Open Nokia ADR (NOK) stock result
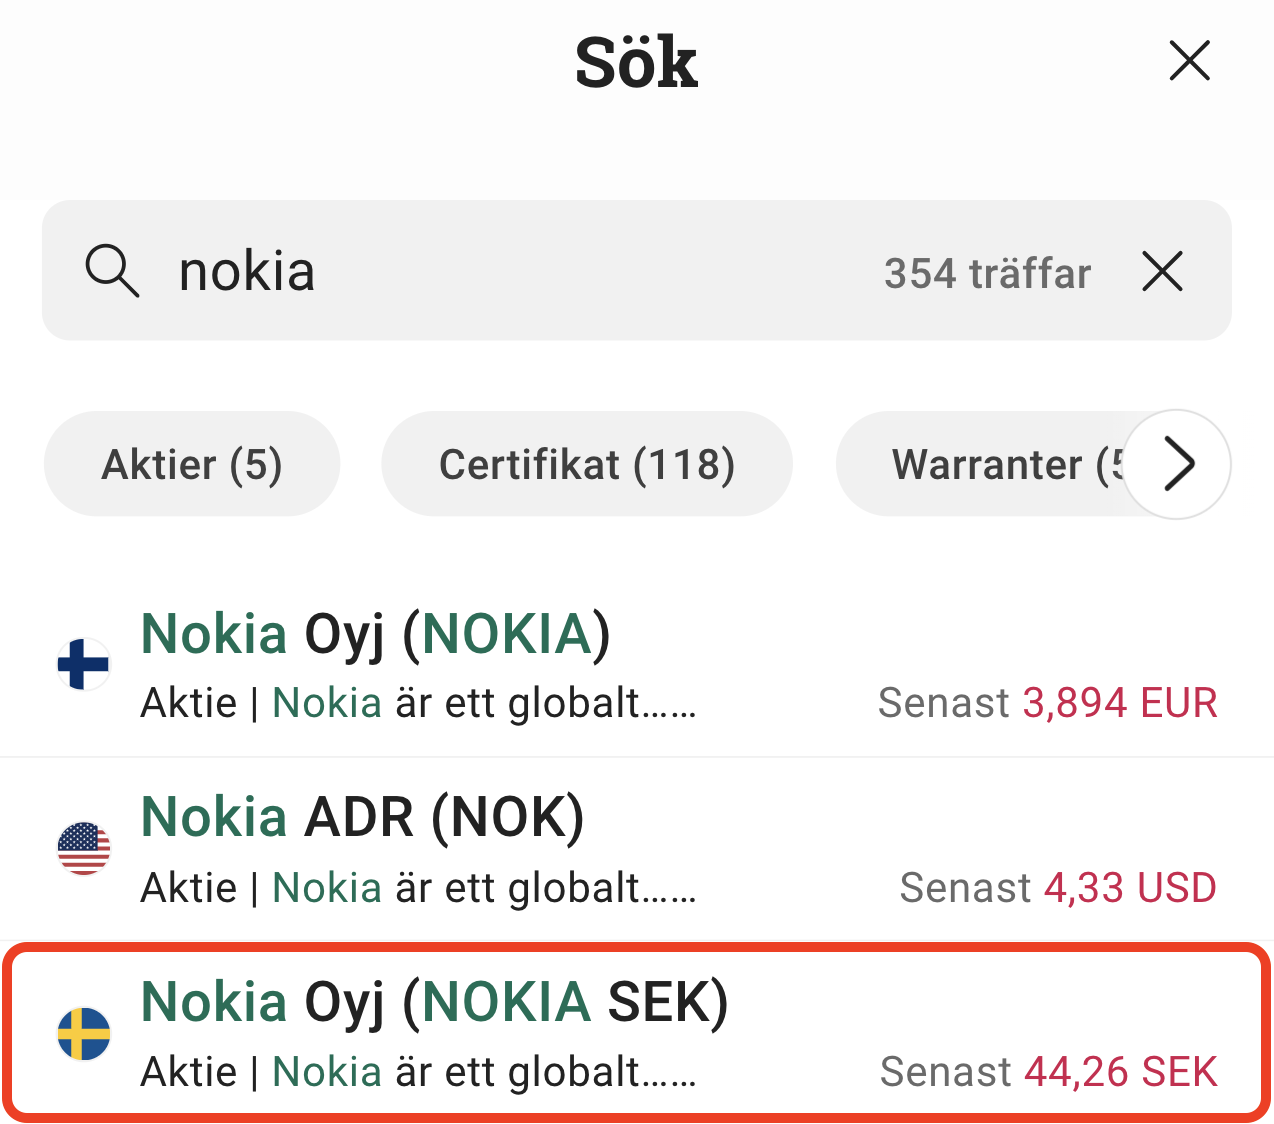This screenshot has width=1274, height=1124. tap(362, 818)
